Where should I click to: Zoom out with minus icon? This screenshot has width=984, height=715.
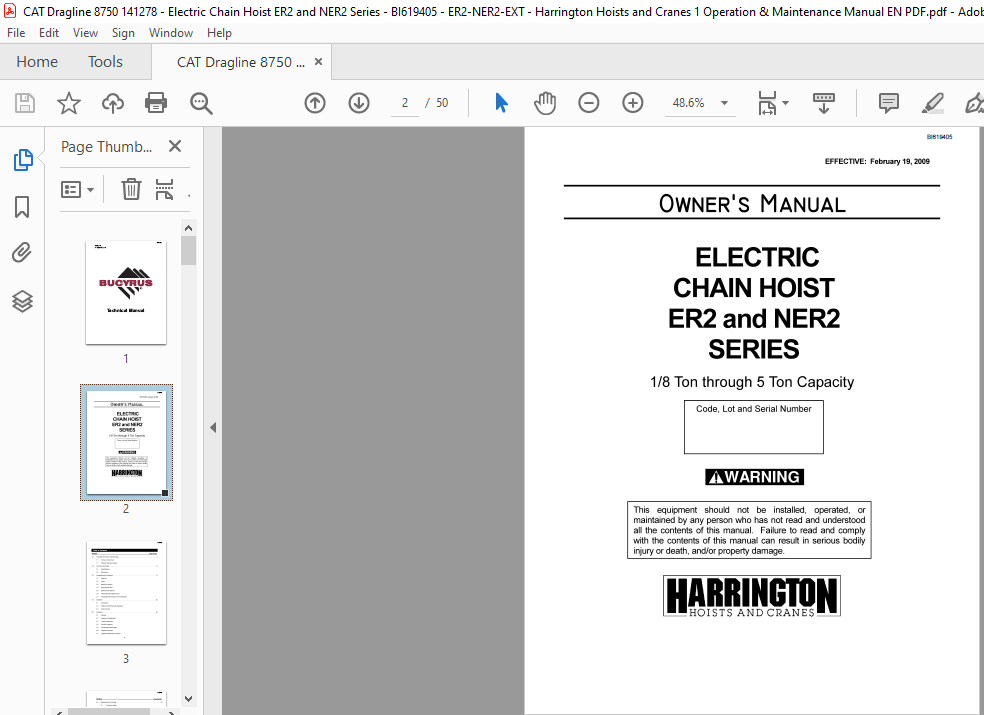589,103
